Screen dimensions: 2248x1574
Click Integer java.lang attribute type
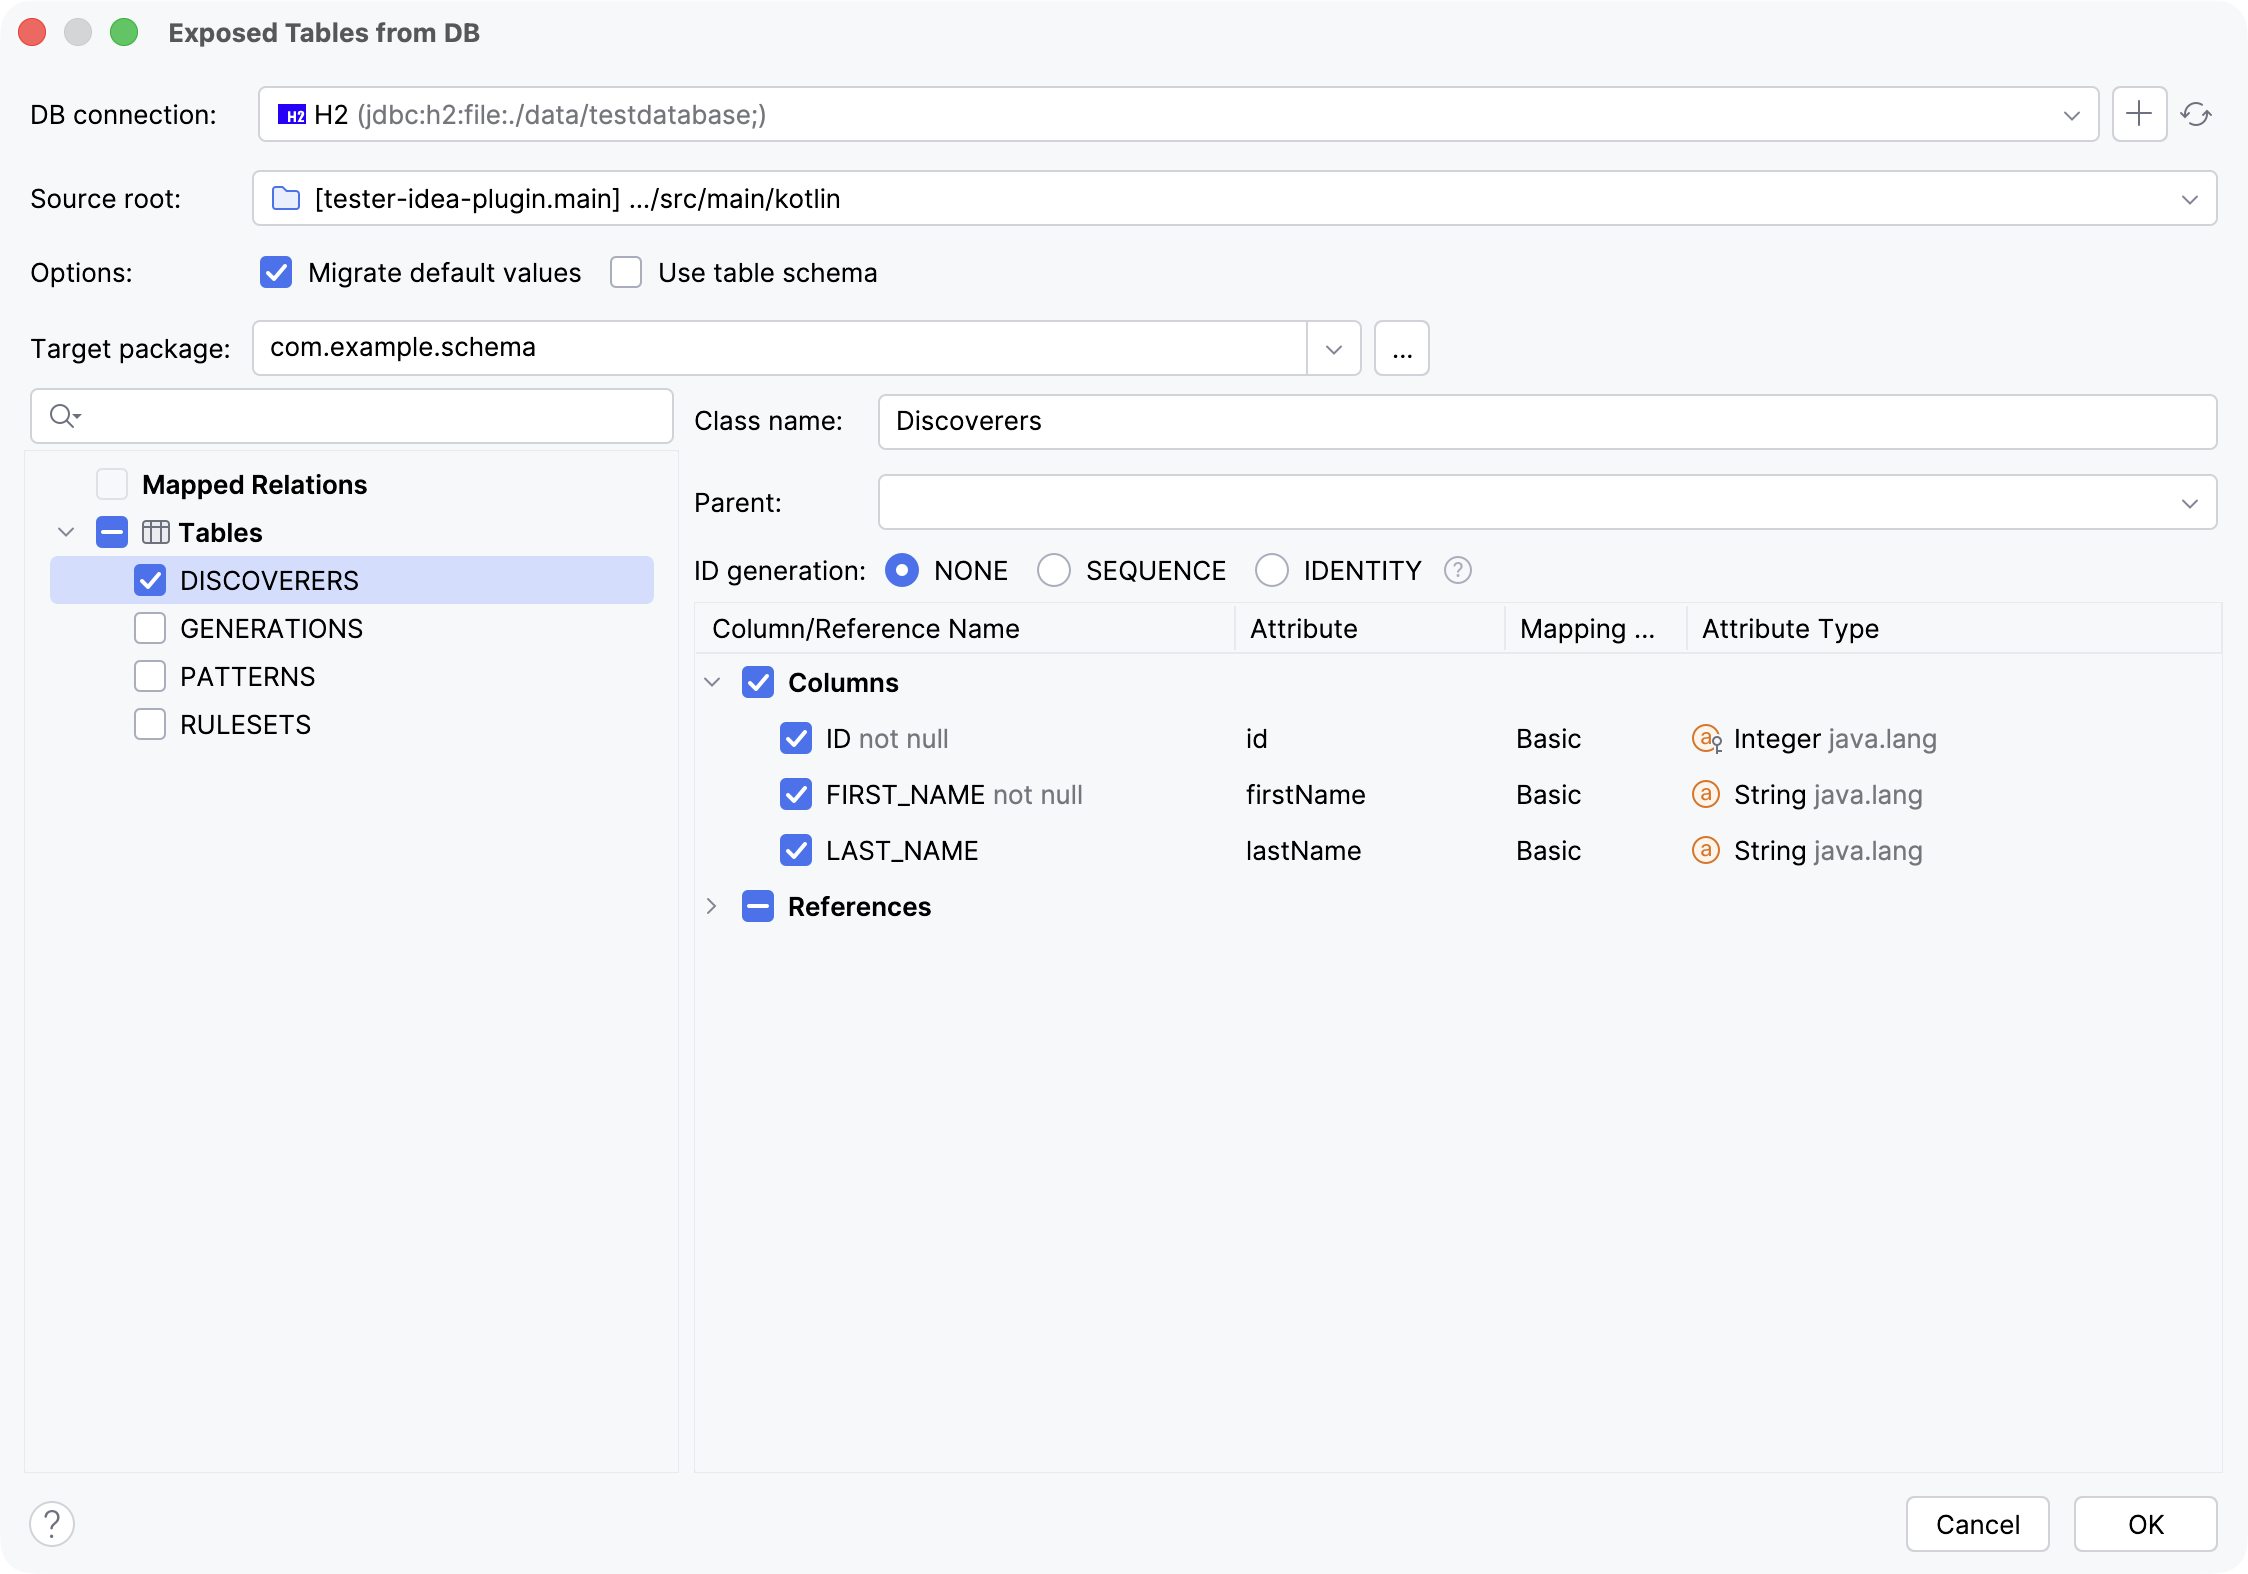(1836, 738)
